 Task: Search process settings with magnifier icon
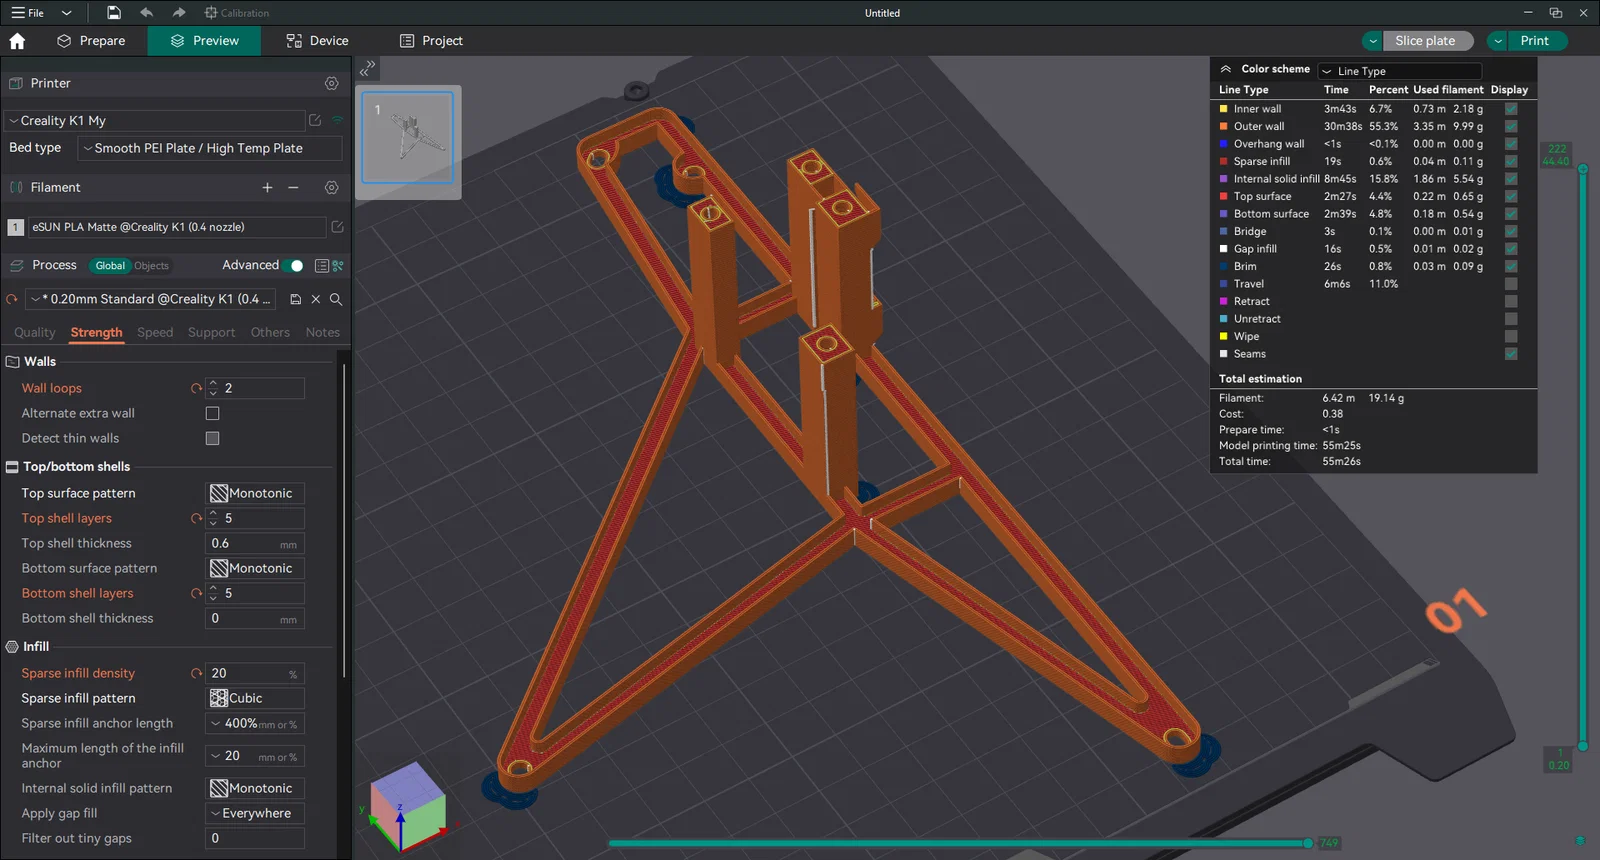[x=336, y=299]
